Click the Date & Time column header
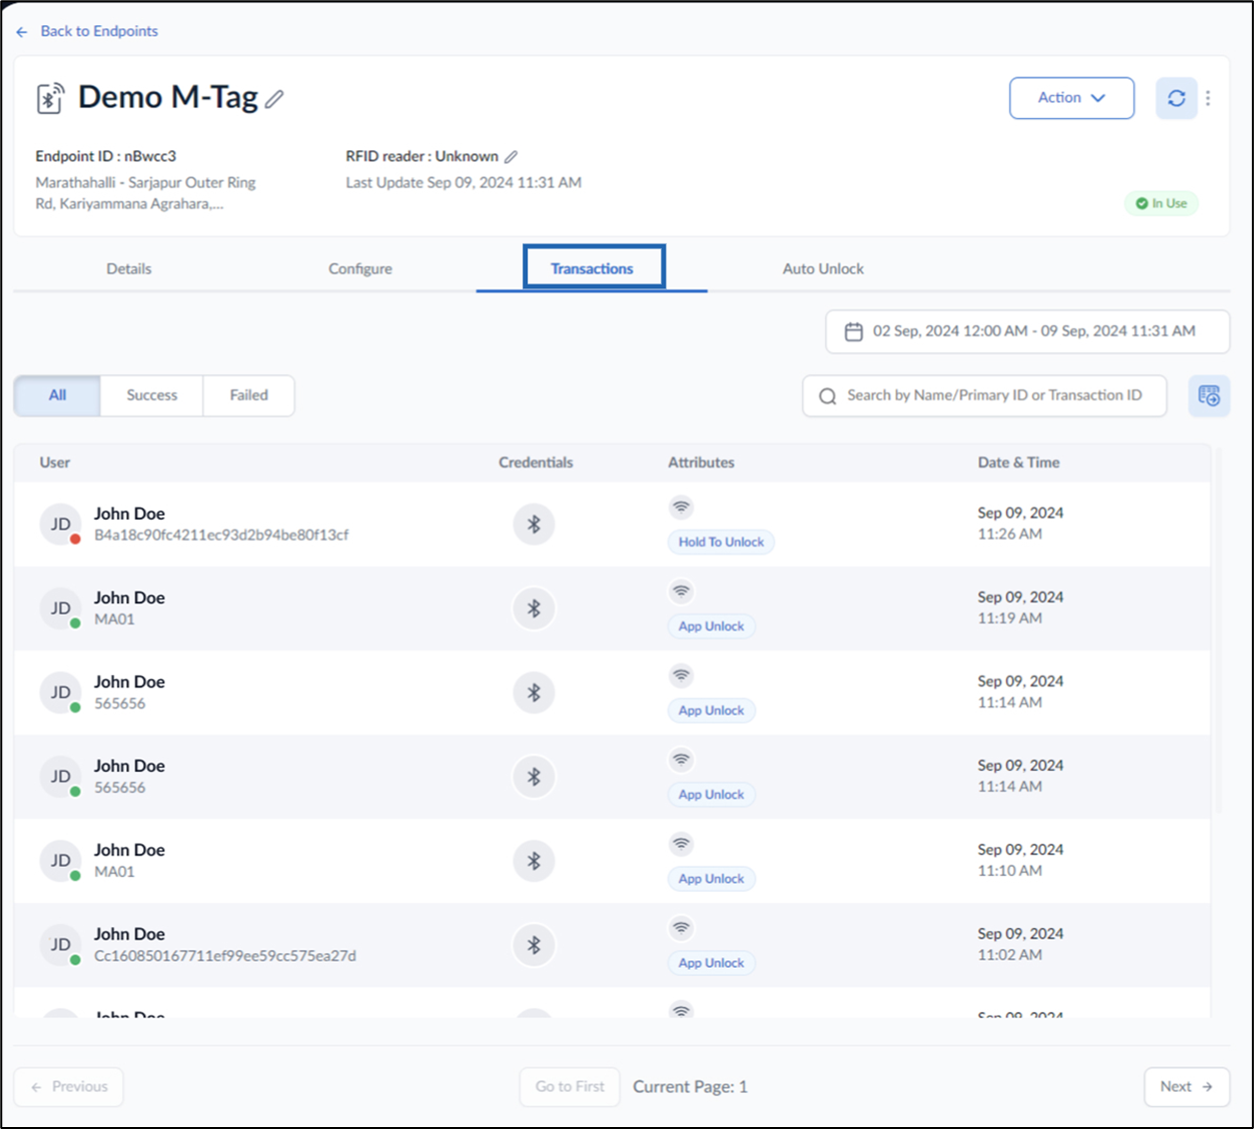The image size is (1254, 1129). point(1019,463)
